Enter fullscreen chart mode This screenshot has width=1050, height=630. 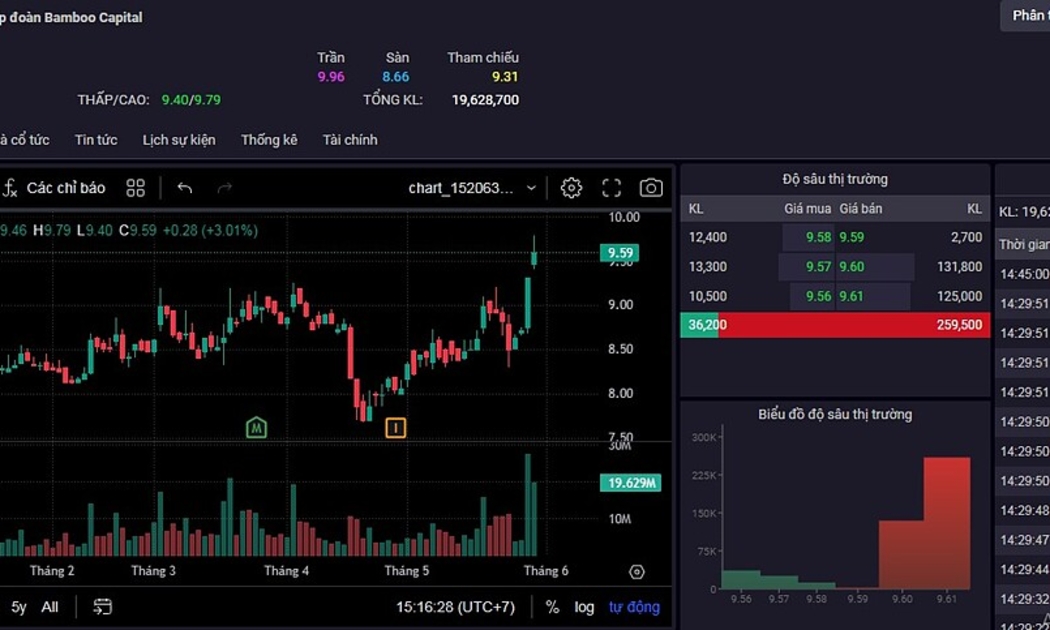[x=611, y=188]
